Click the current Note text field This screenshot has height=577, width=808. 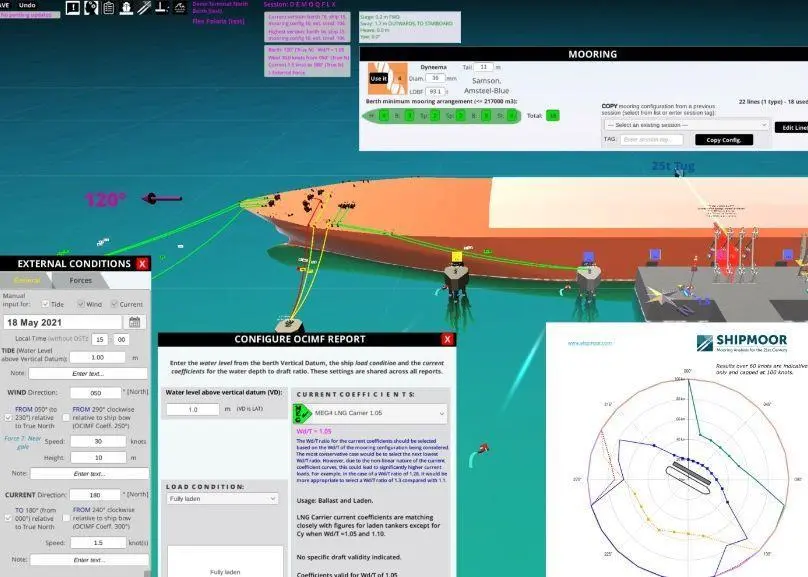point(89,559)
